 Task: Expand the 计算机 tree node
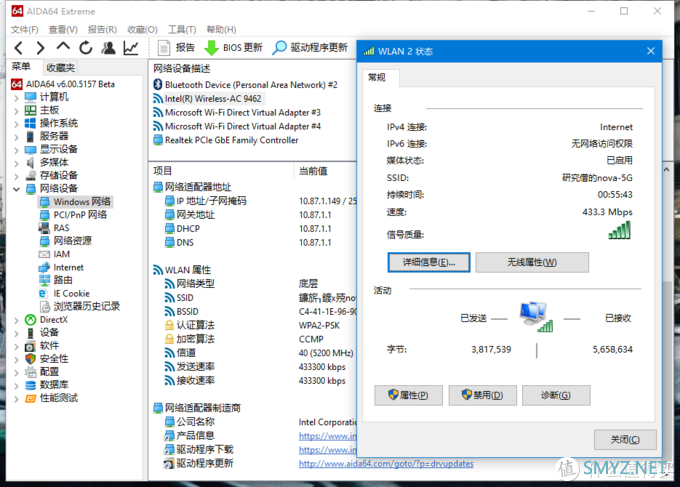[x=16, y=98]
